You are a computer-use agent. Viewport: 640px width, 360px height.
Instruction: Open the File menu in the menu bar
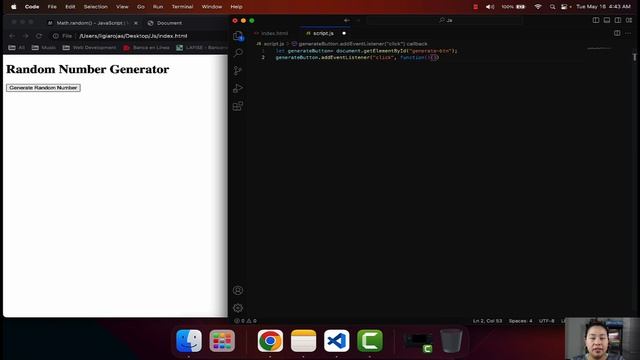click(x=52, y=7)
